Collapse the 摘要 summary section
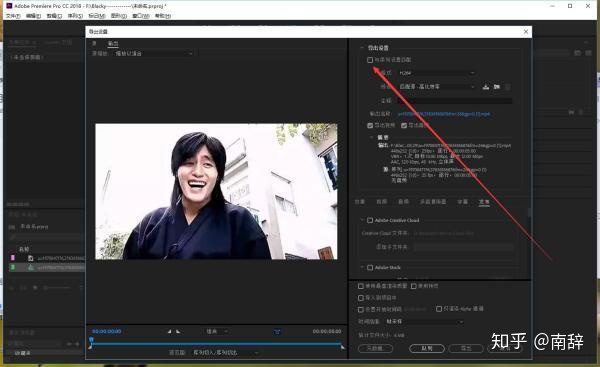This screenshot has height=367, width=600. point(371,137)
